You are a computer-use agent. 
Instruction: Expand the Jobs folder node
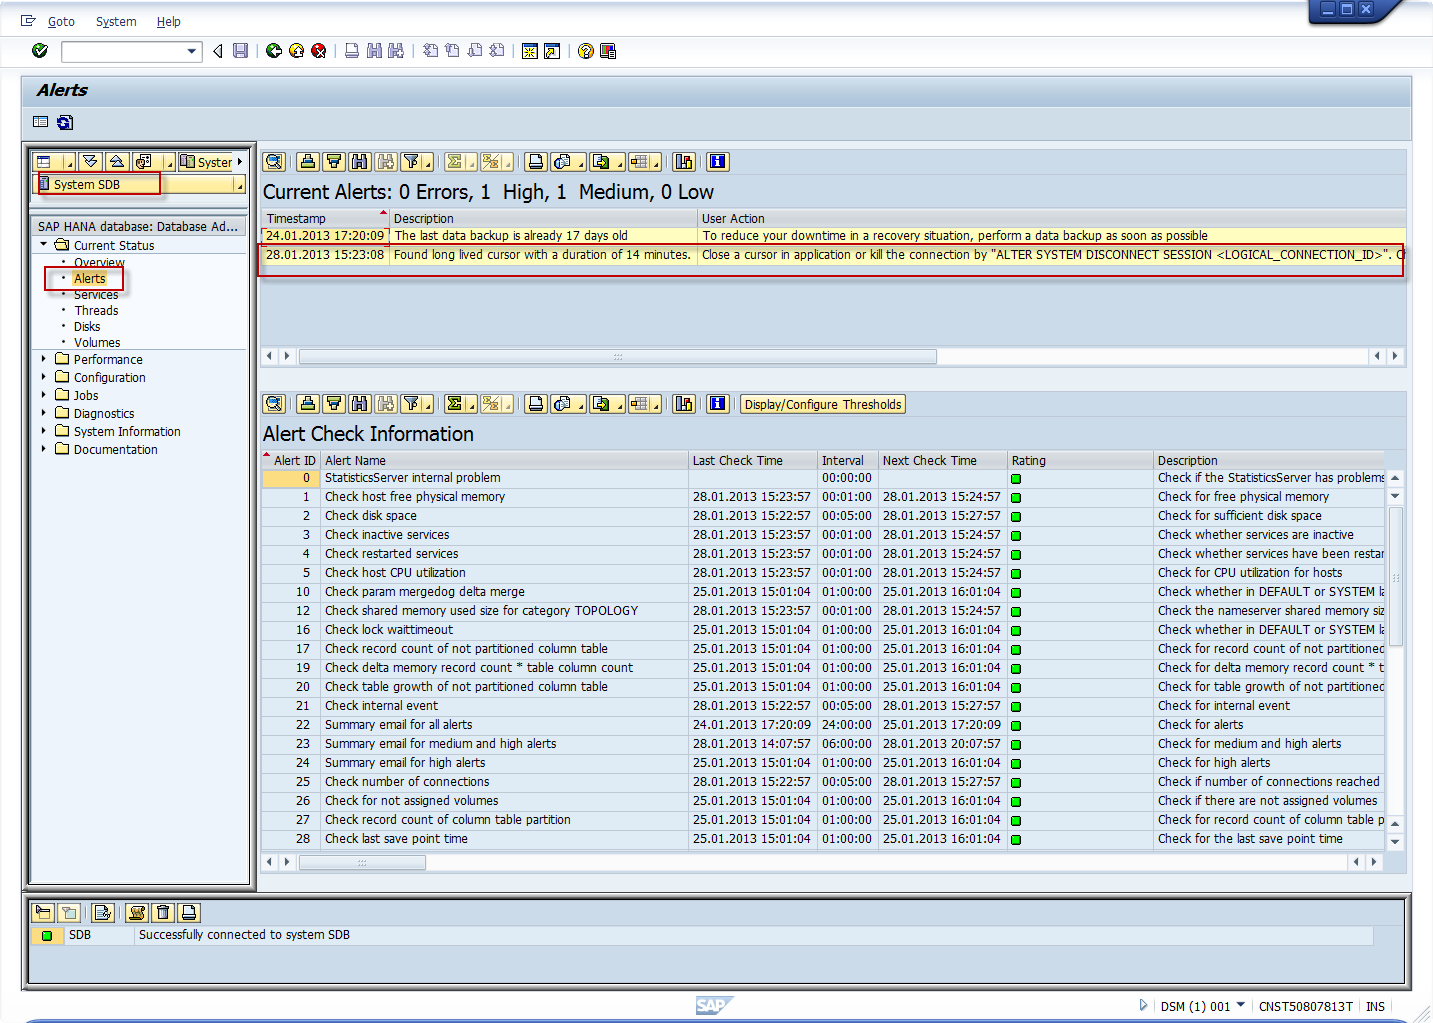43,395
